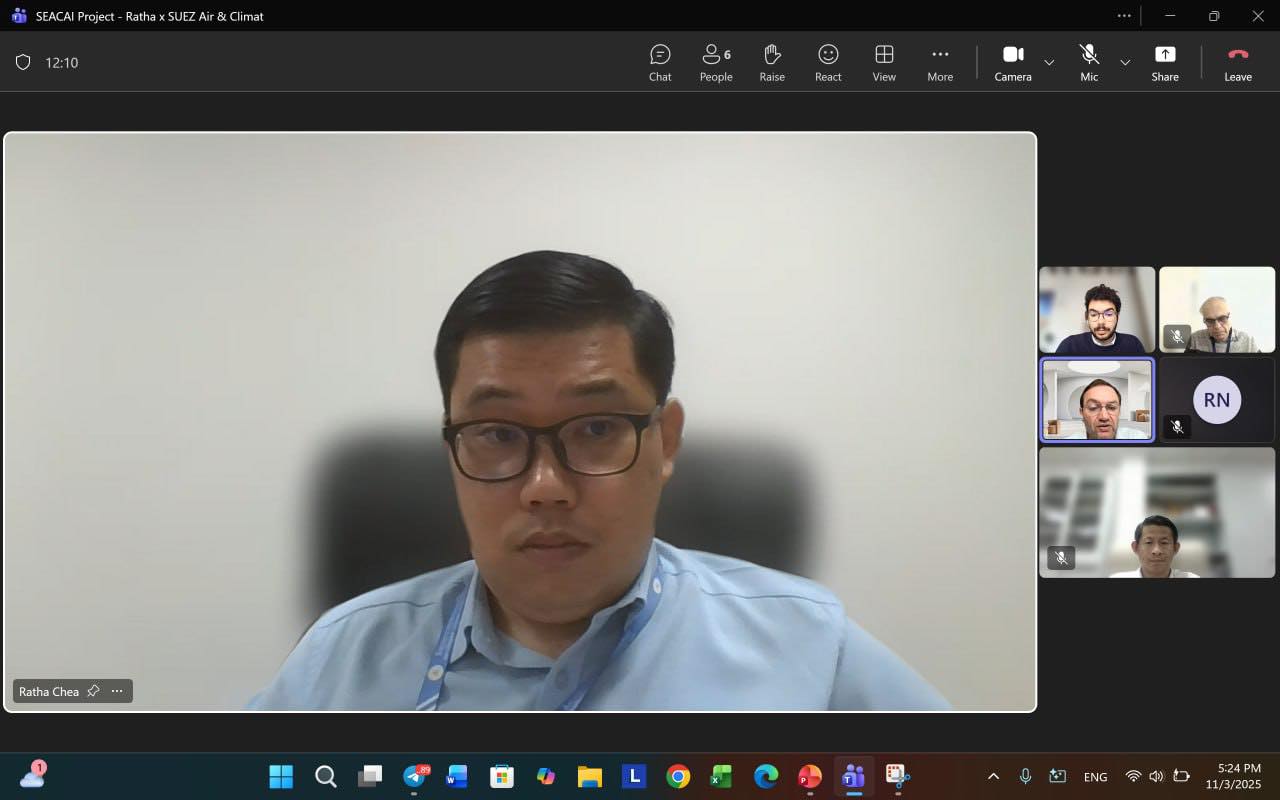Select the RN participant tile
1280x800 pixels.
[x=1217, y=400]
